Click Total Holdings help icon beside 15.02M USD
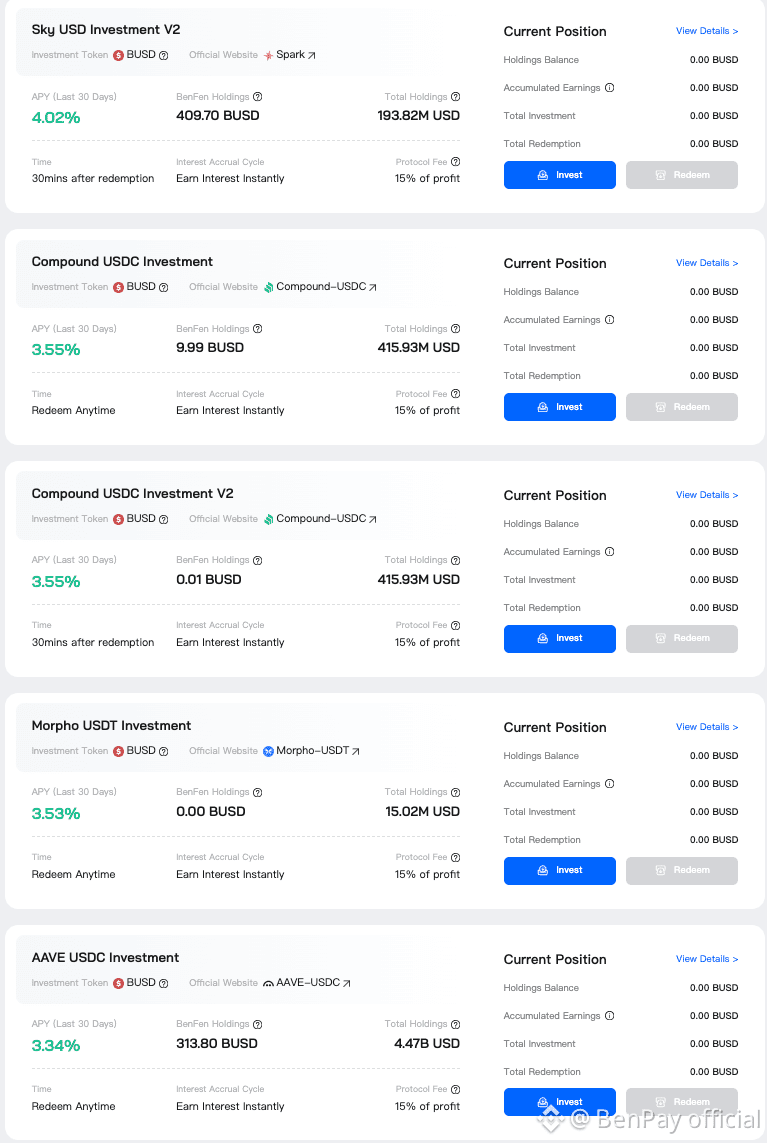 (x=456, y=792)
